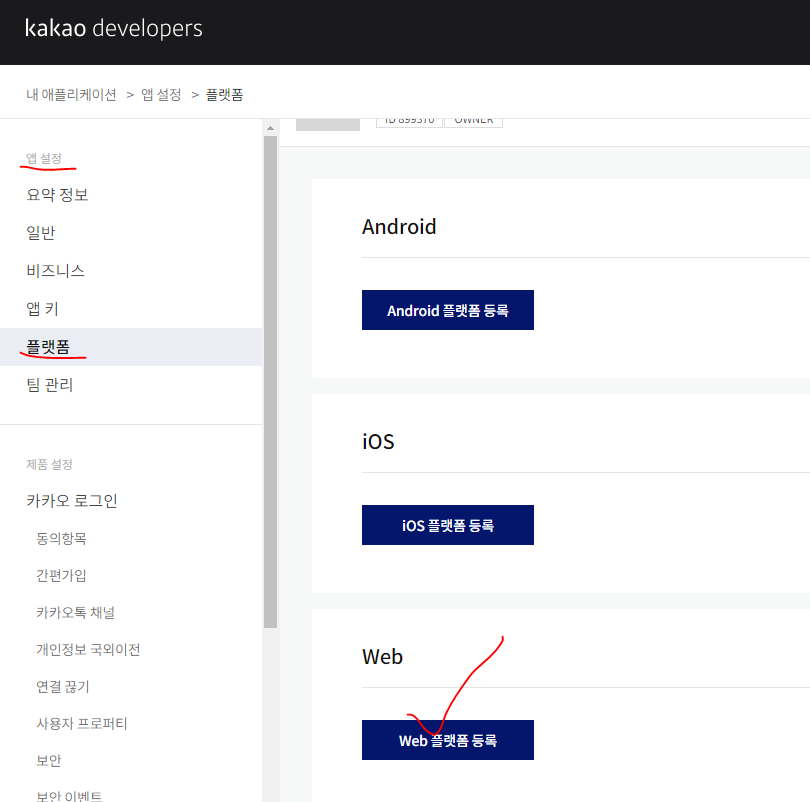Click 플랫폼 in the breadcrumb
810x802 pixels.
224,95
